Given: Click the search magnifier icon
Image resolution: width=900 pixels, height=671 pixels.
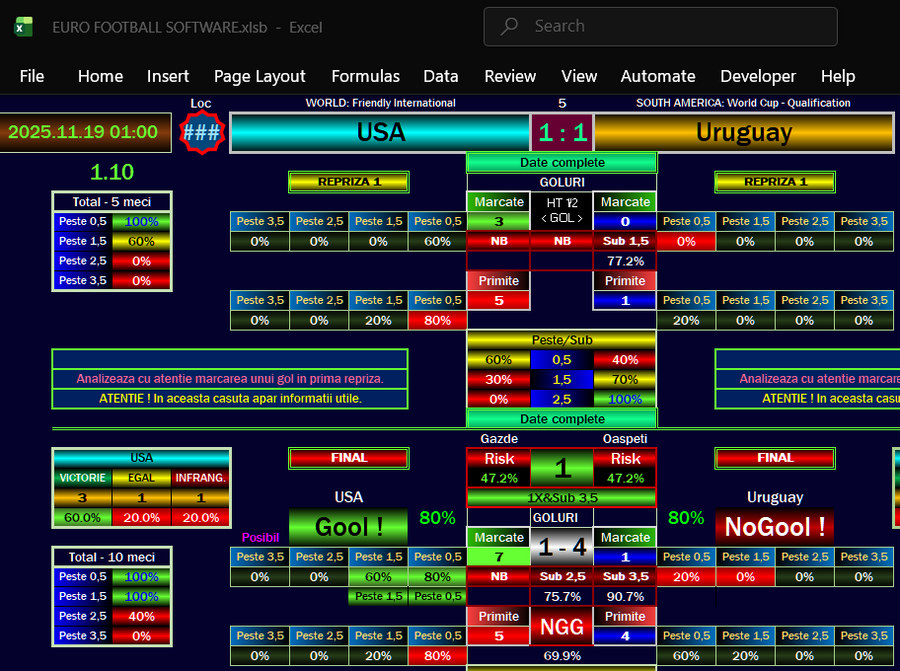Looking at the screenshot, I should pos(511,27).
